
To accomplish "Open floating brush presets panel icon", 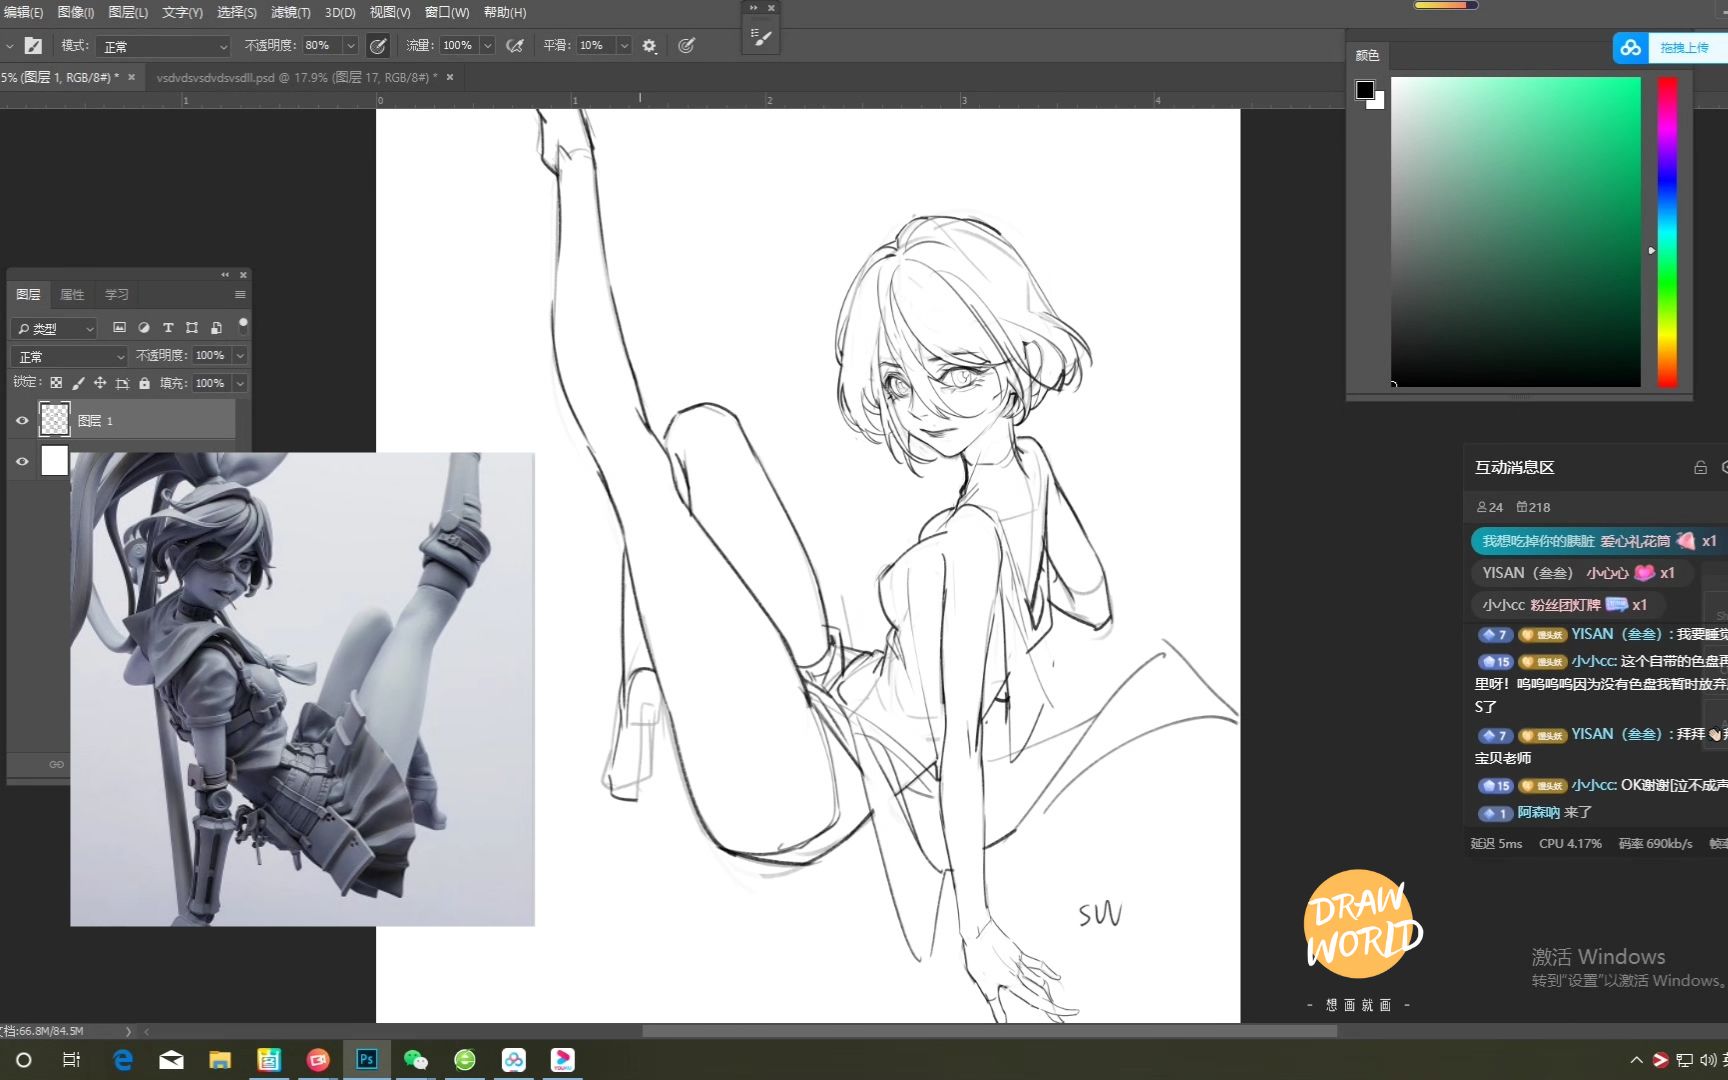I will [761, 37].
